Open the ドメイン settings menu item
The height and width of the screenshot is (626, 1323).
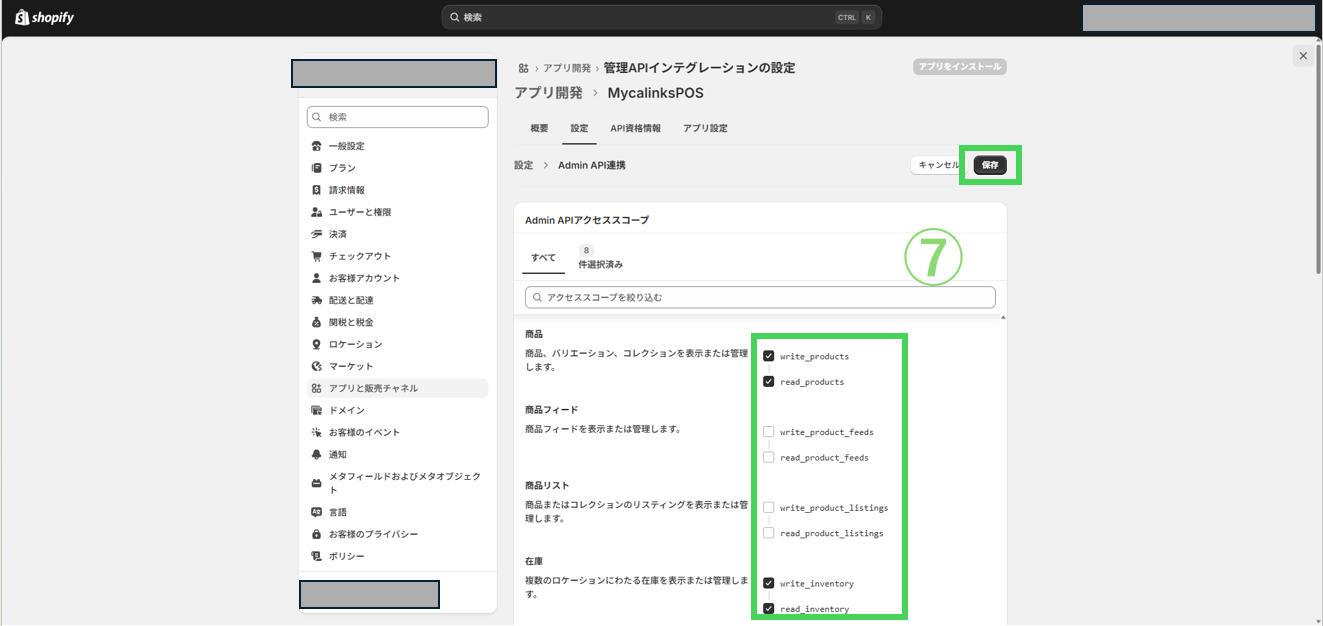click(x=347, y=410)
